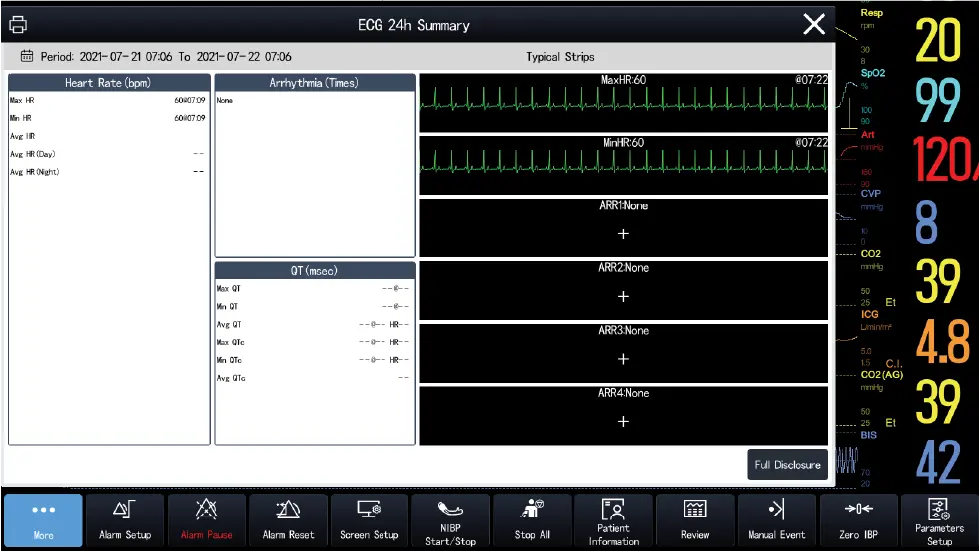The width and height of the screenshot is (979, 551).
Task: Select the MaxHR typical ECG strip
Action: click(x=623, y=103)
